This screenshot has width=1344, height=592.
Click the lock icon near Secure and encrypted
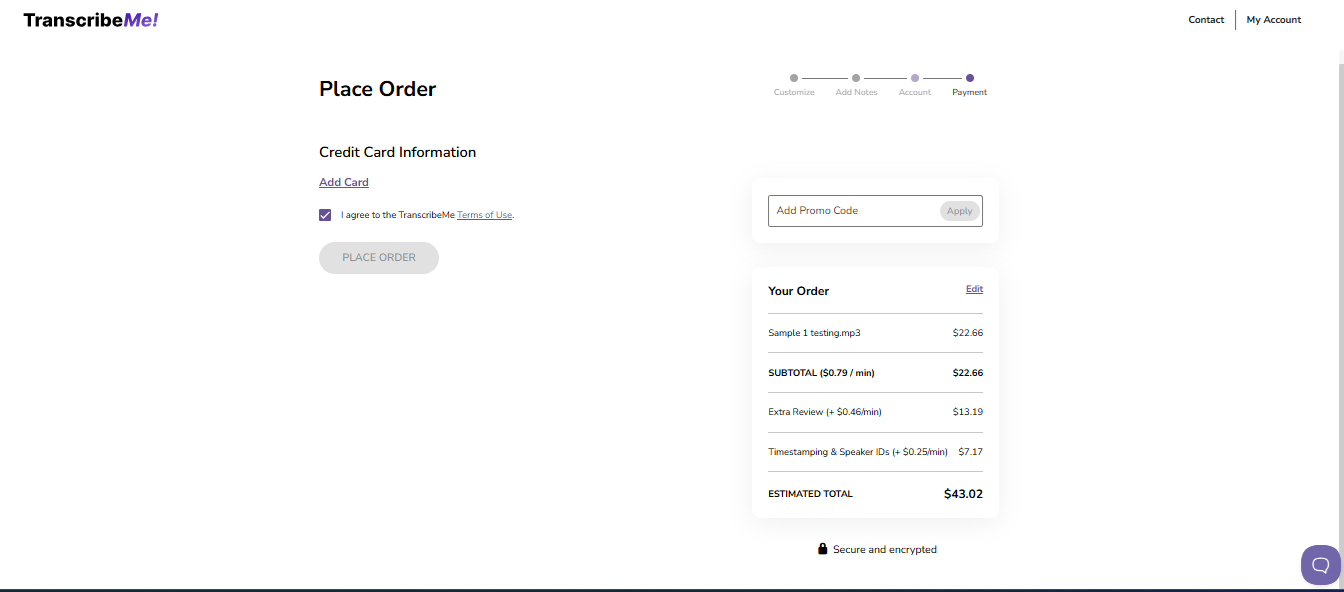(x=822, y=548)
